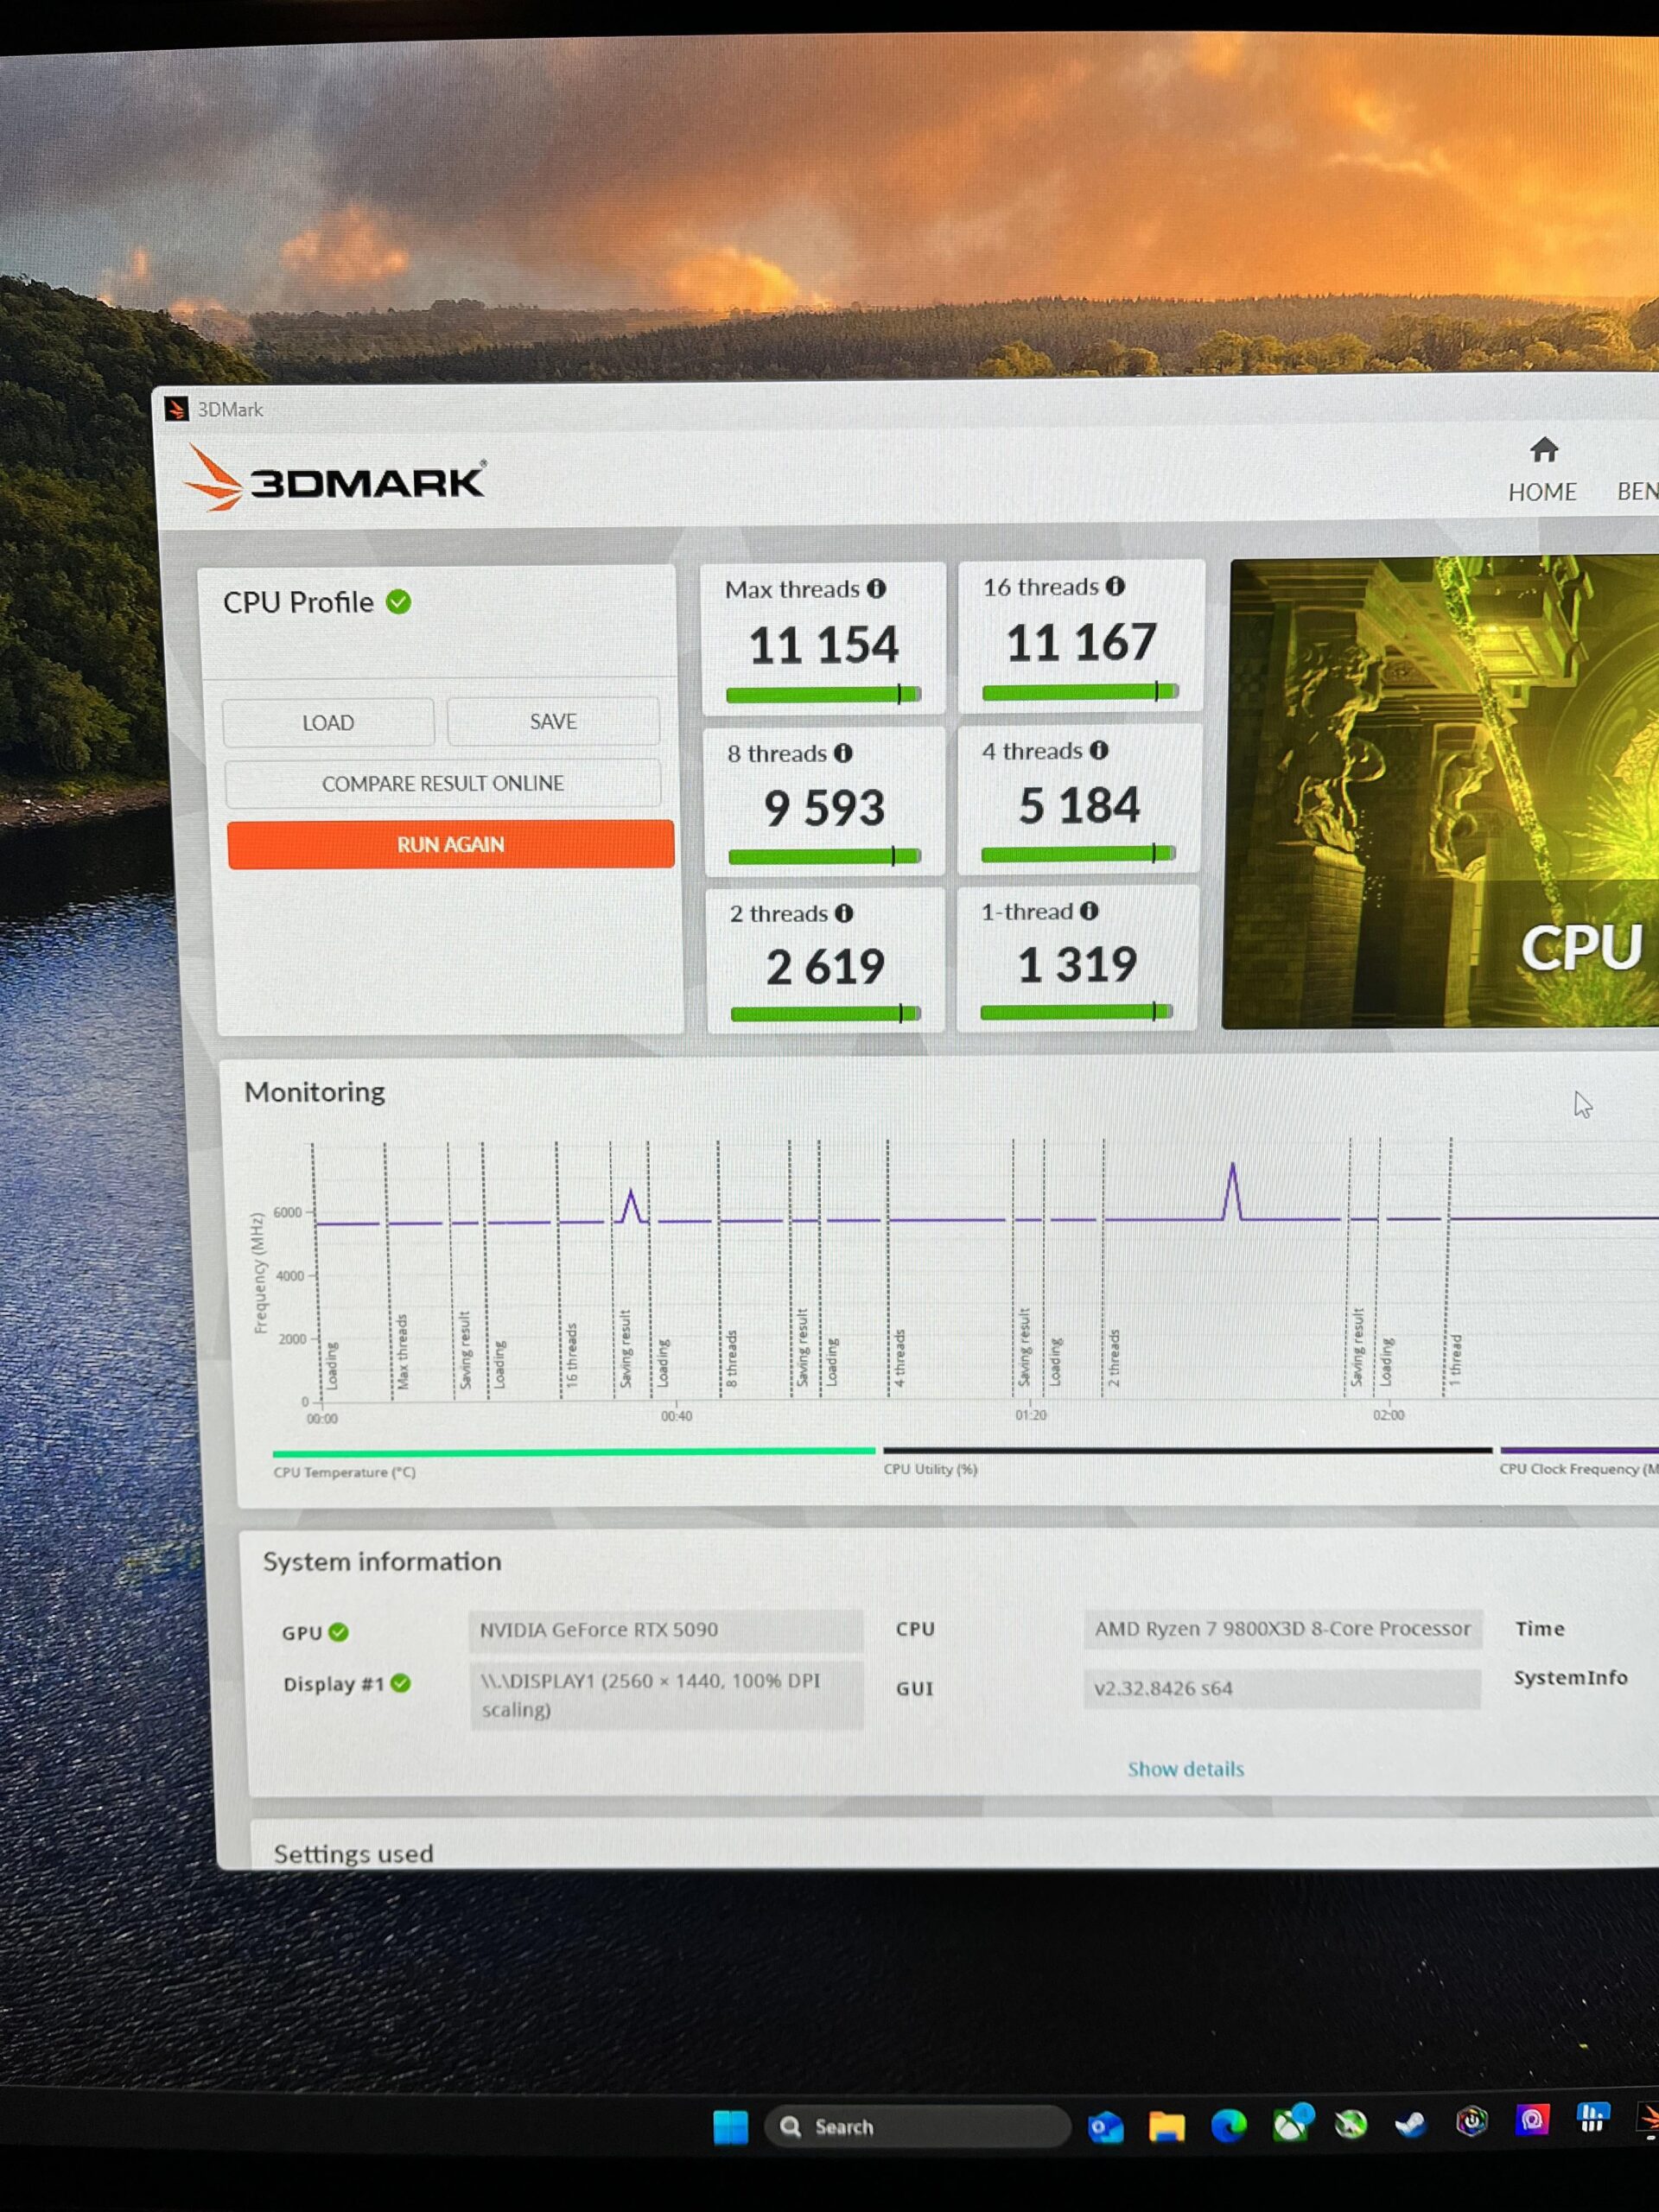Click the '4 threads' timeline marker in graph
The width and height of the screenshot is (1659, 2212).
[x=899, y=1357]
